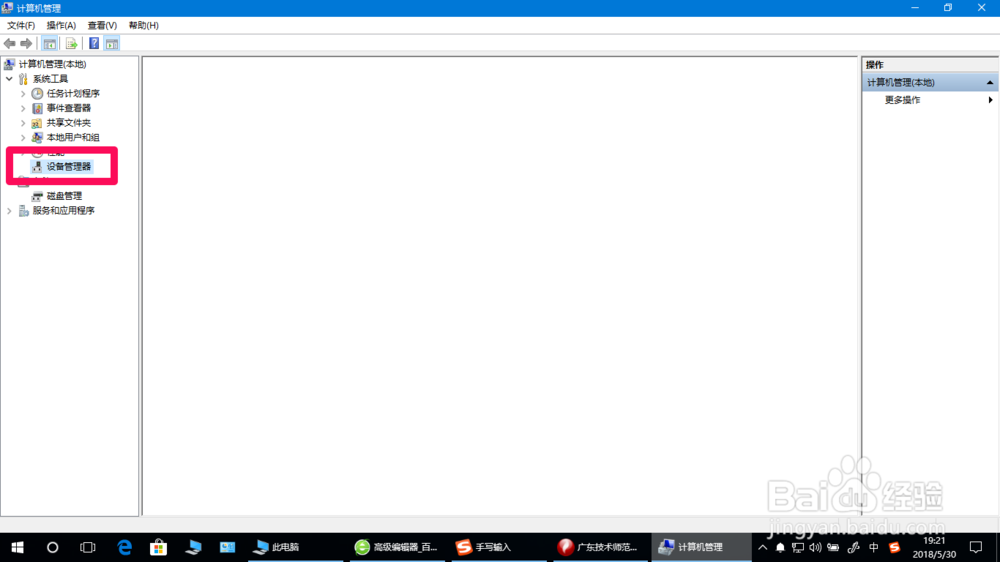
Task: Expand the 共享文件夹 node arrow
Action: (x=23, y=122)
